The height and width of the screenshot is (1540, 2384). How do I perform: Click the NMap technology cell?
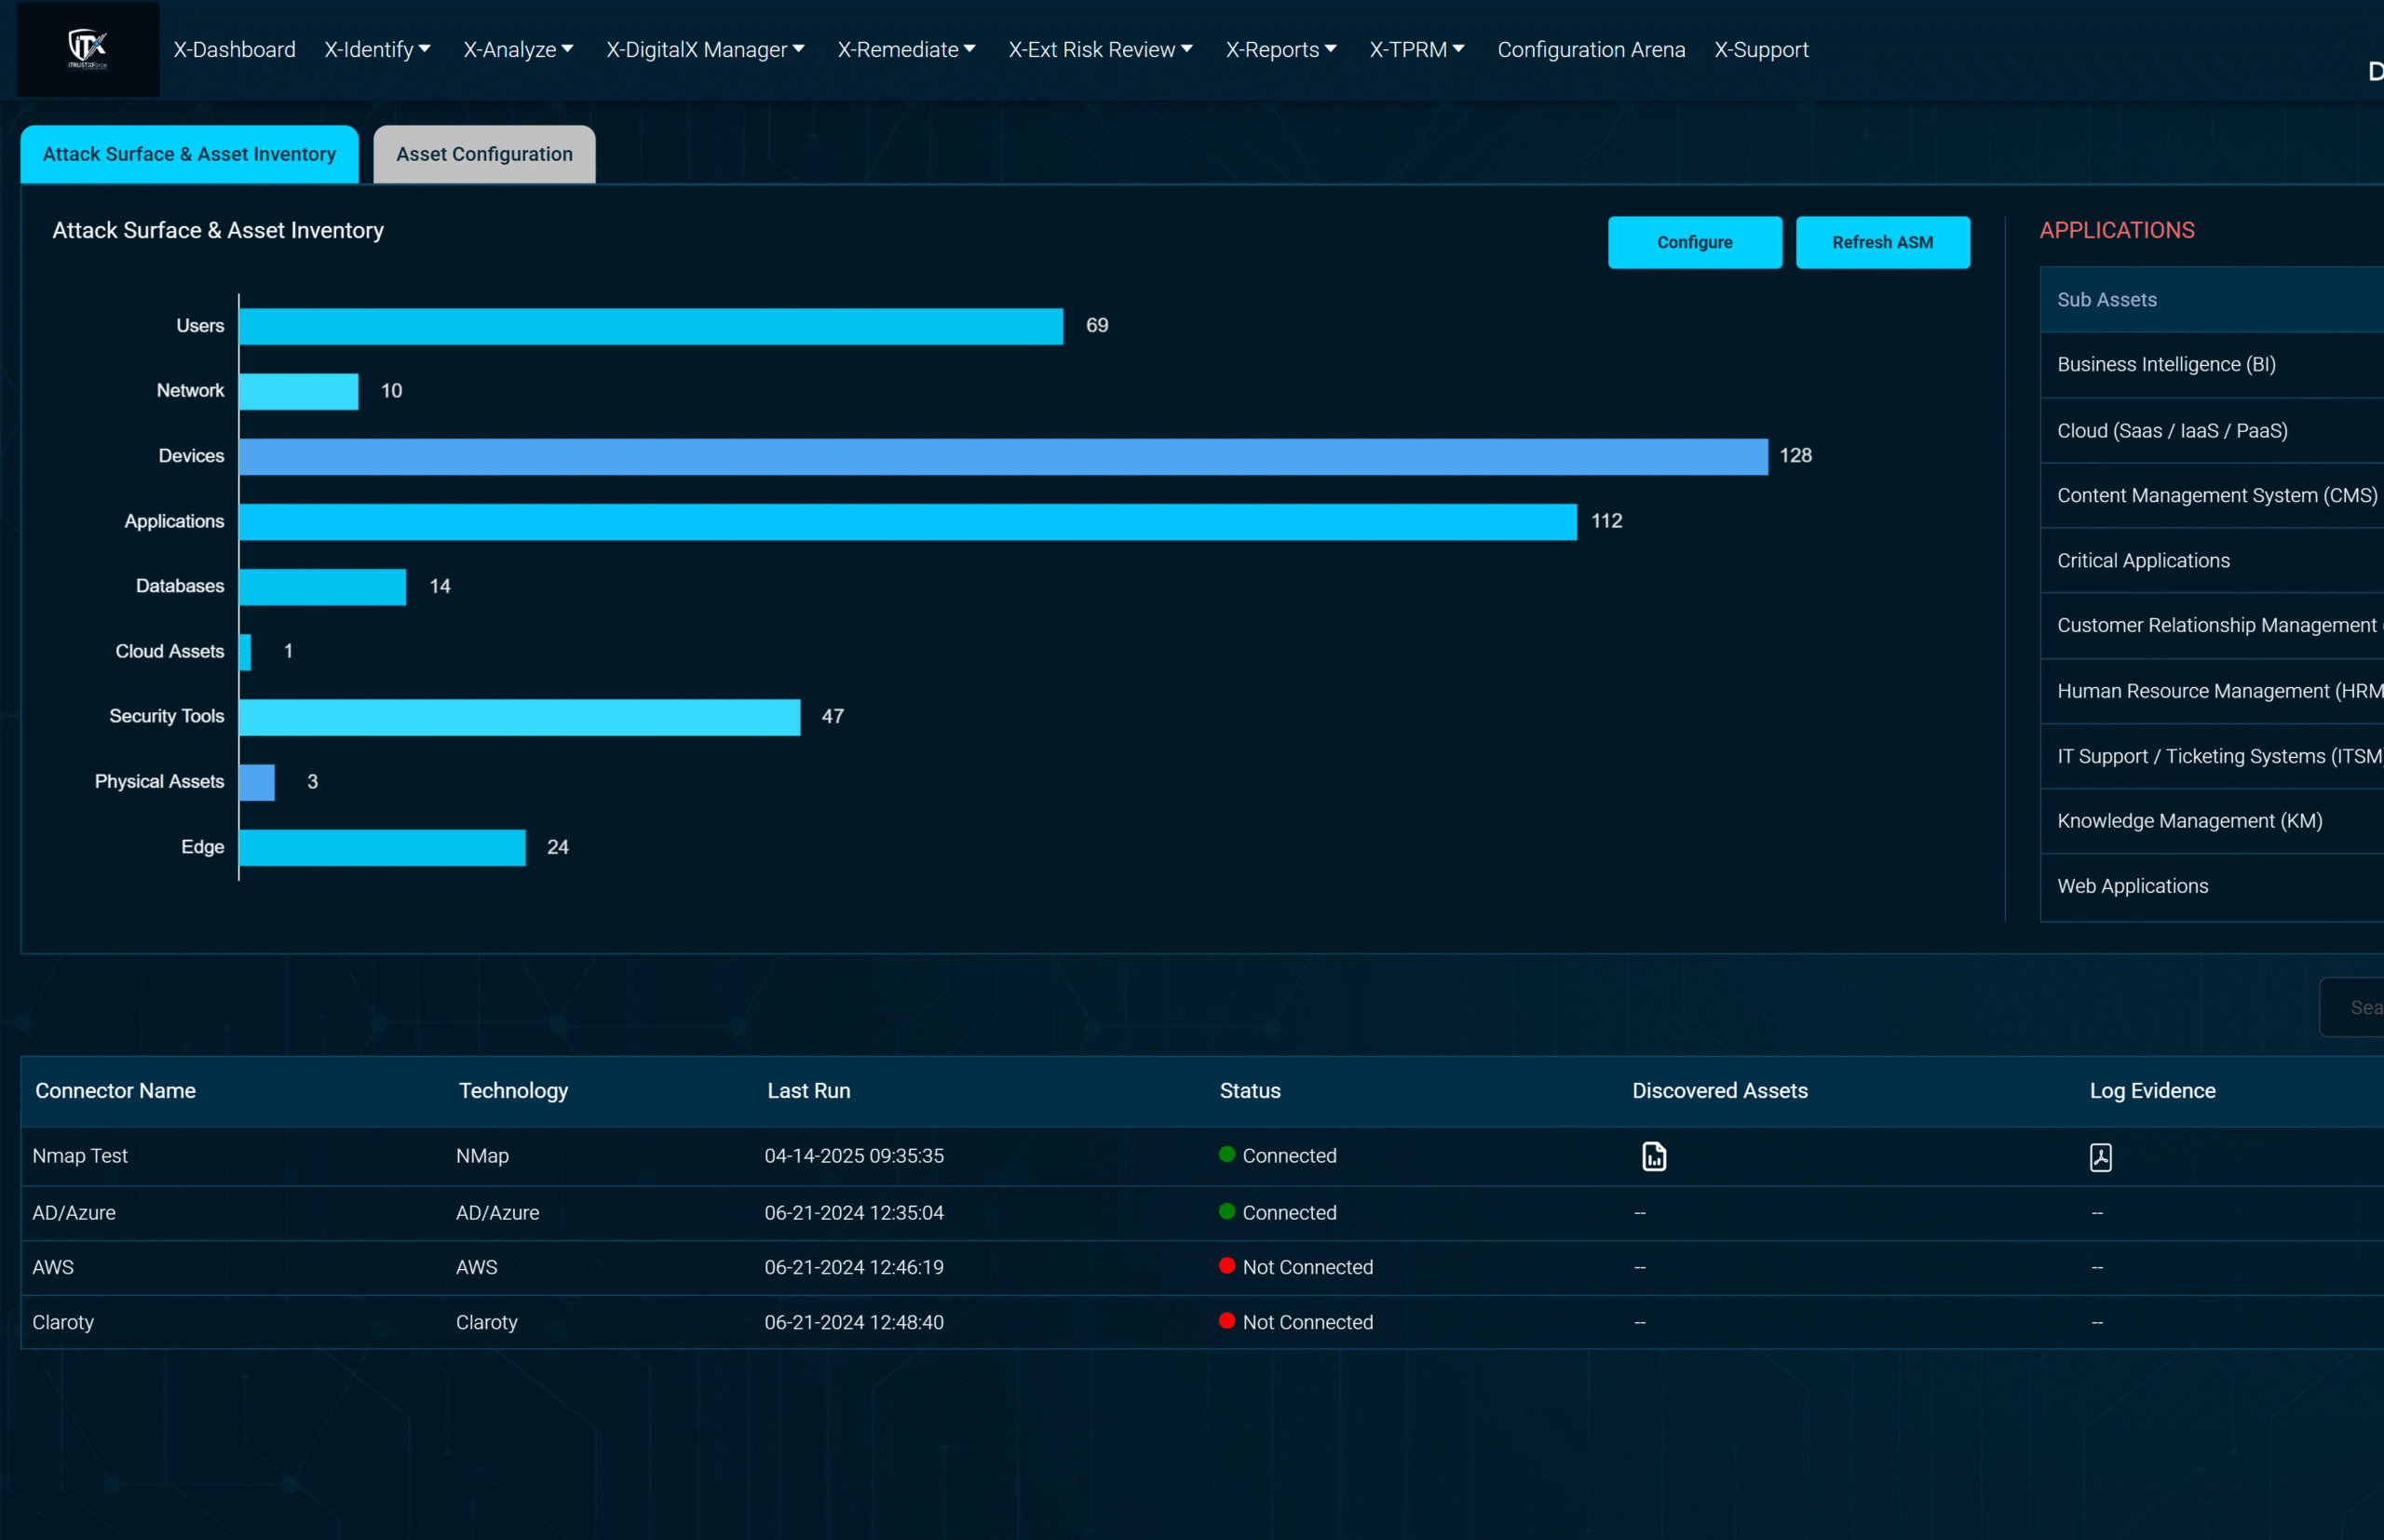click(x=482, y=1156)
